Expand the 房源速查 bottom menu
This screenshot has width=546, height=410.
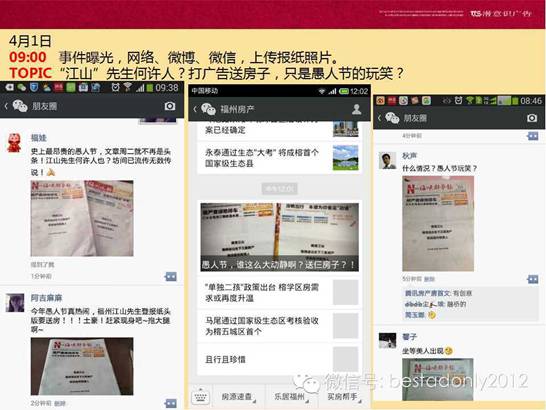click(x=238, y=396)
